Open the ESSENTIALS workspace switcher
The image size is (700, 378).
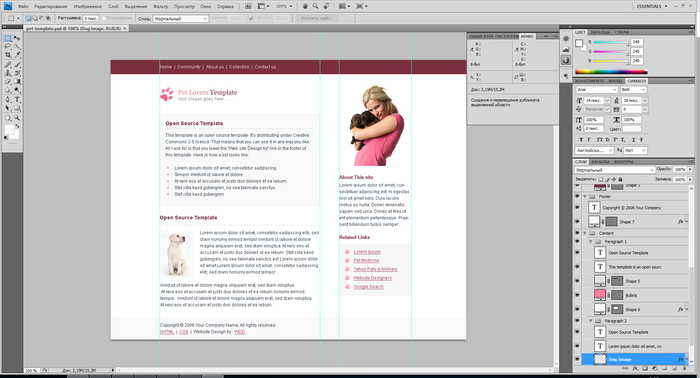pyautogui.click(x=652, y=6)
